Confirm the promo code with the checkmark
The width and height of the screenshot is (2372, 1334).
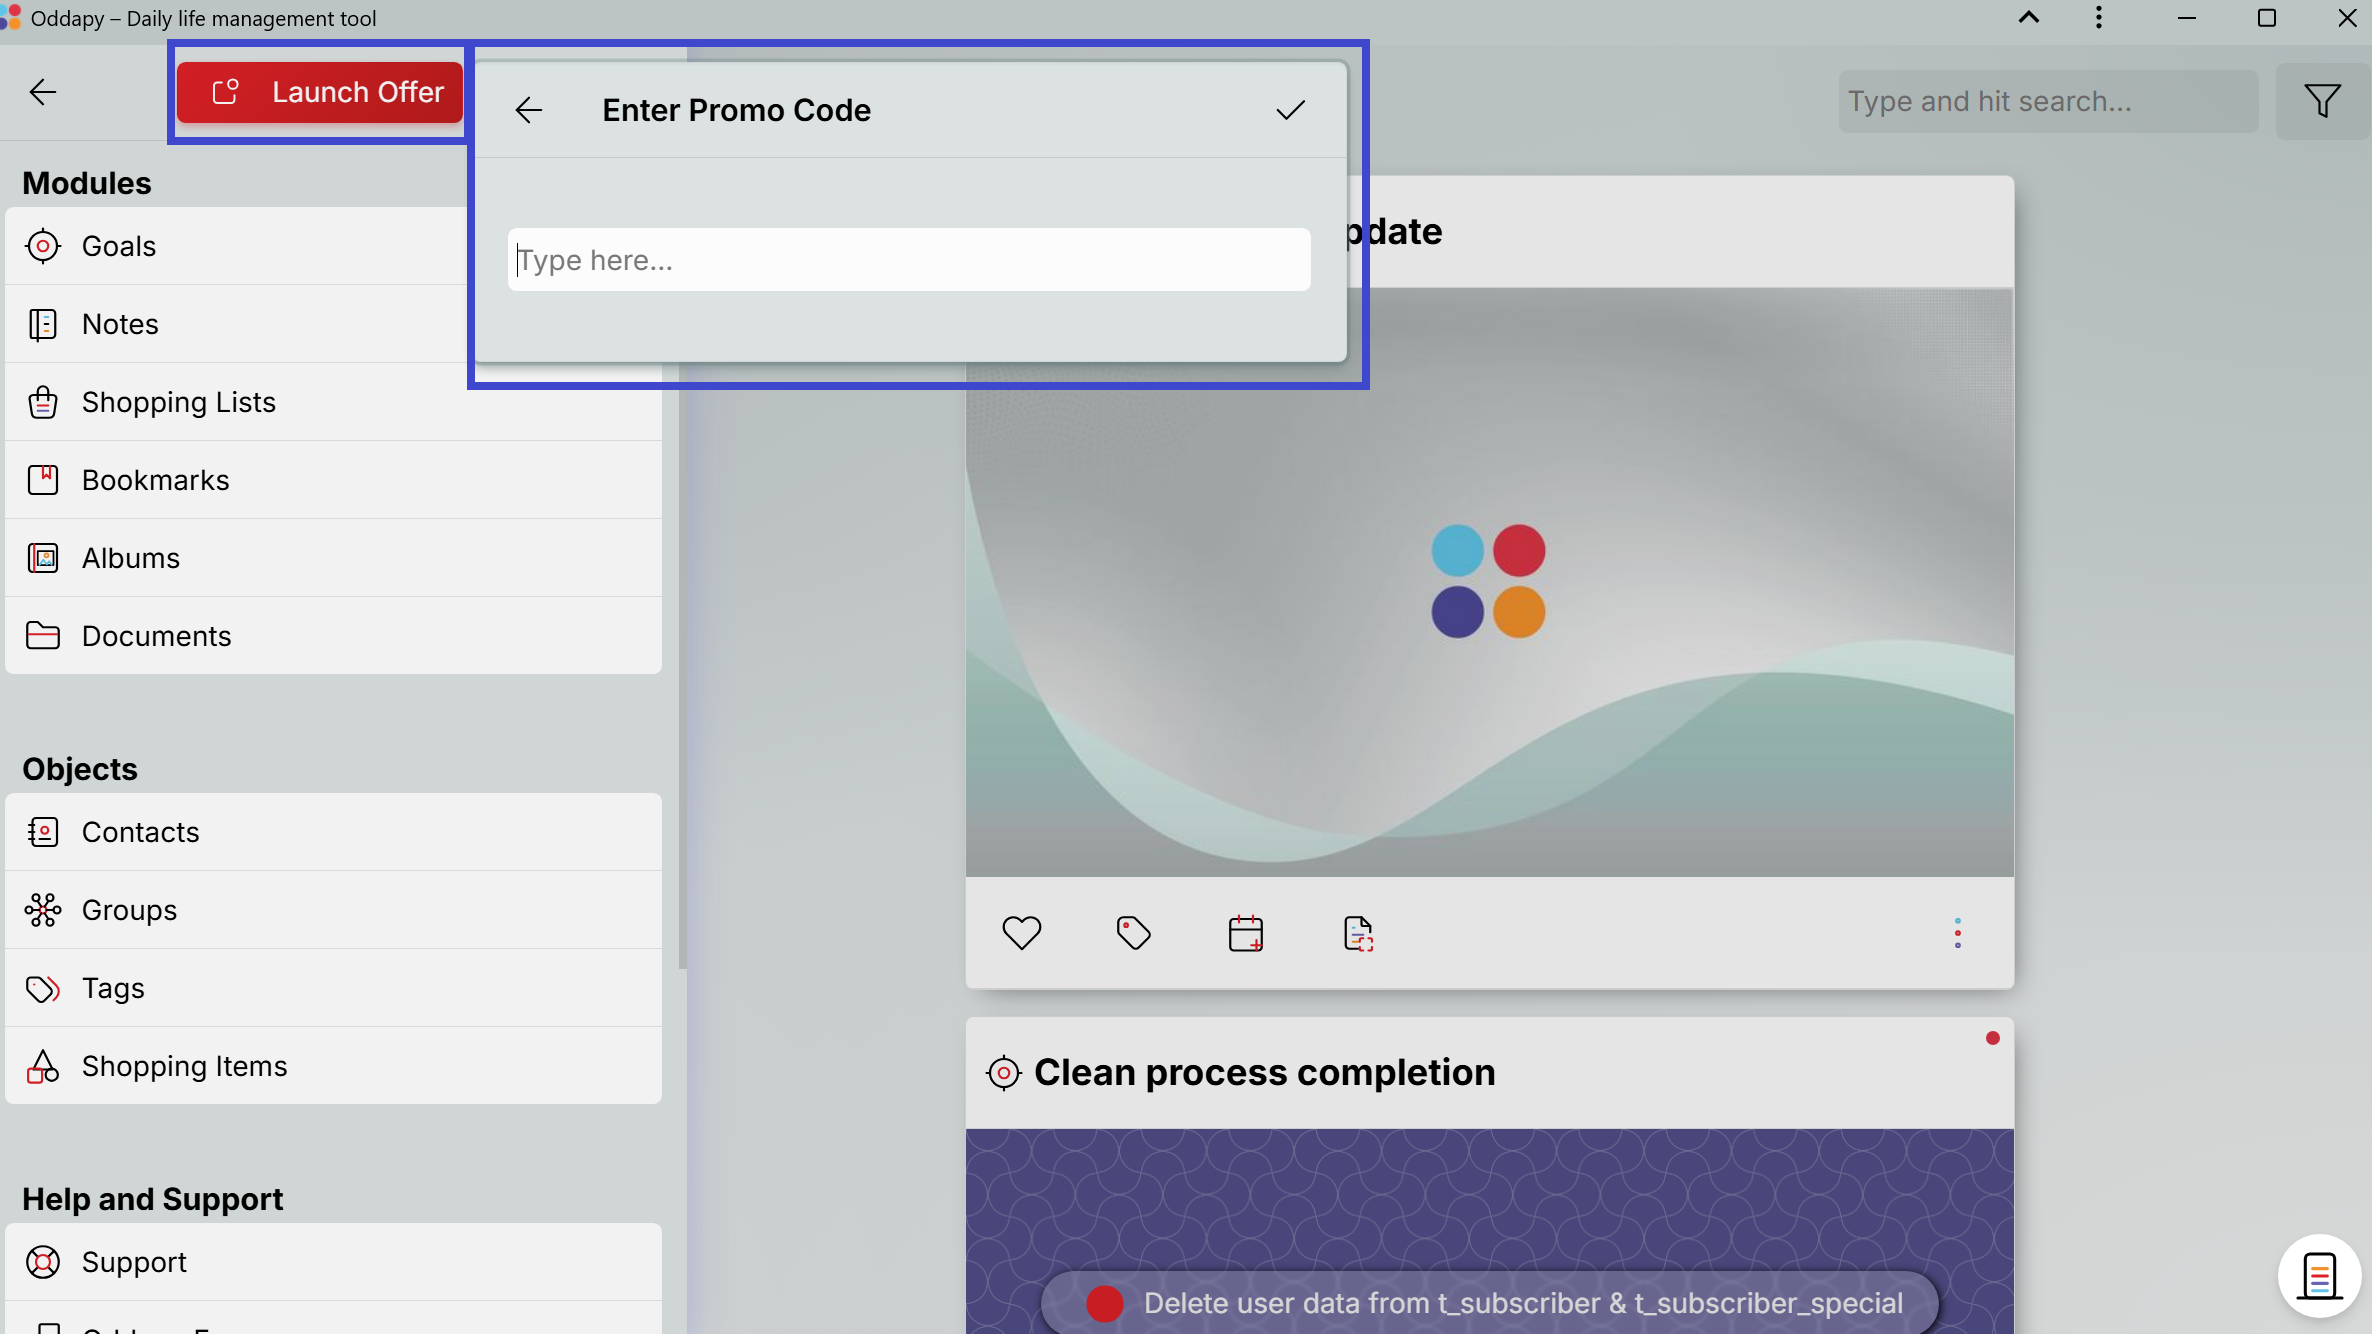pos(1290,110)
